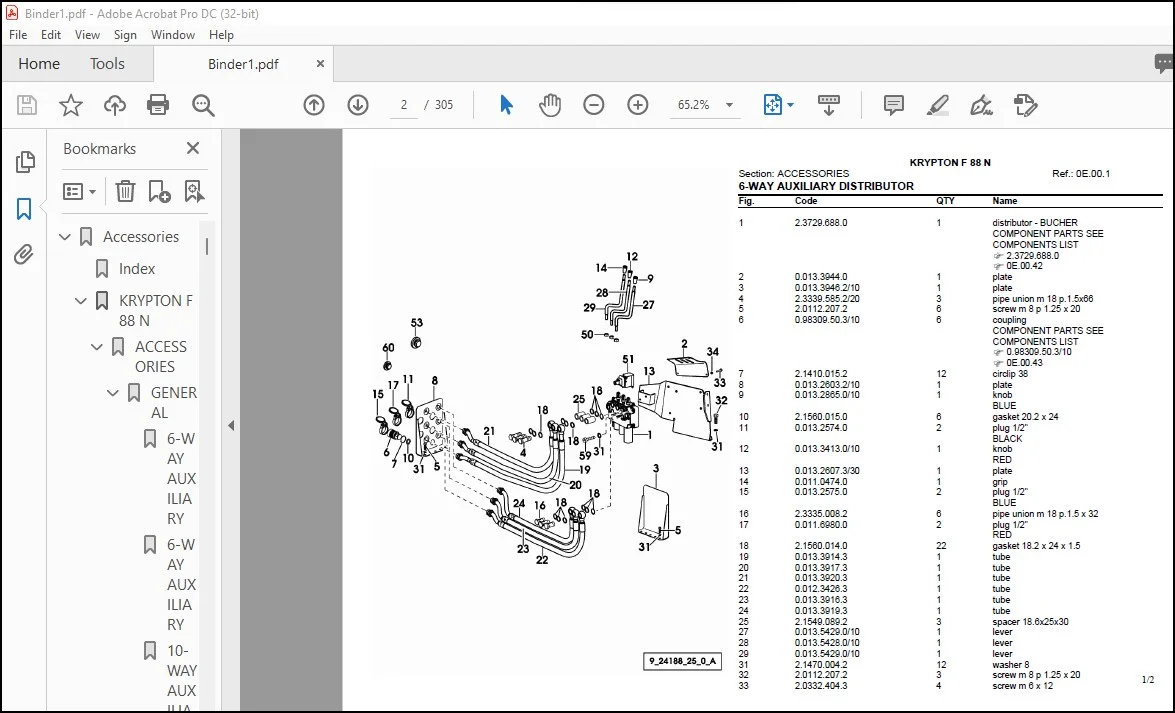Collapse the GENERAL bookmark
1175x713 pixels.
coord(112,393)
